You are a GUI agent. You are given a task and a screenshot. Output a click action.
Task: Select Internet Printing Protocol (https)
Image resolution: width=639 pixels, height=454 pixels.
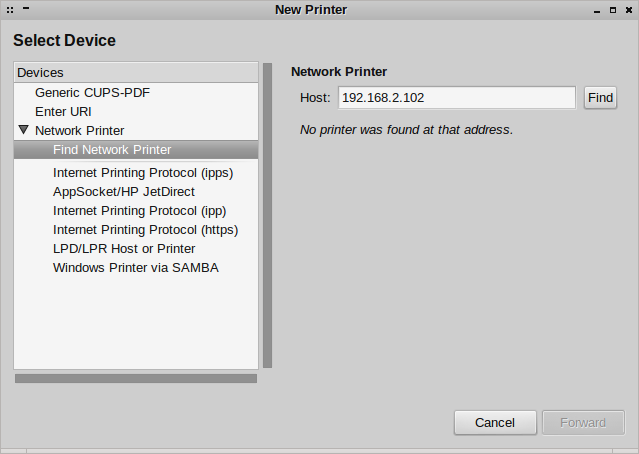coord(145,229)
